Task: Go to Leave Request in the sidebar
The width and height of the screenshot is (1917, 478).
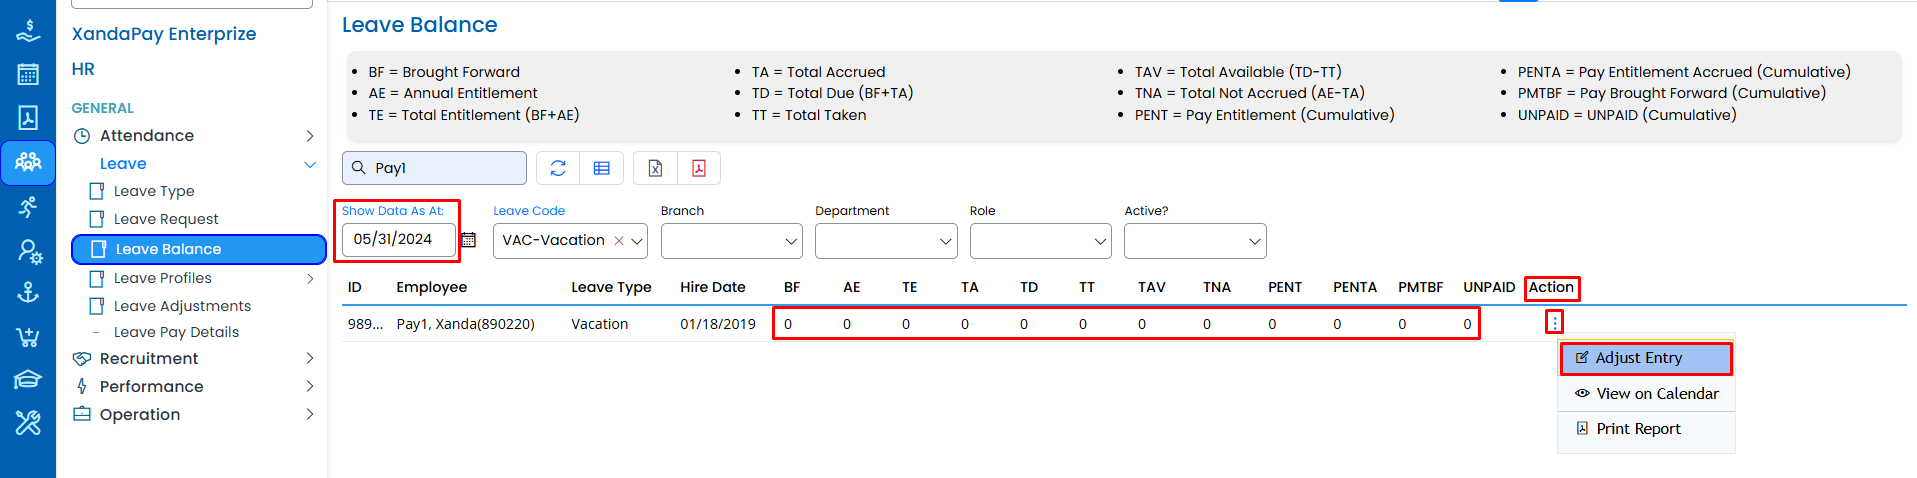Action: click(166, 219)
